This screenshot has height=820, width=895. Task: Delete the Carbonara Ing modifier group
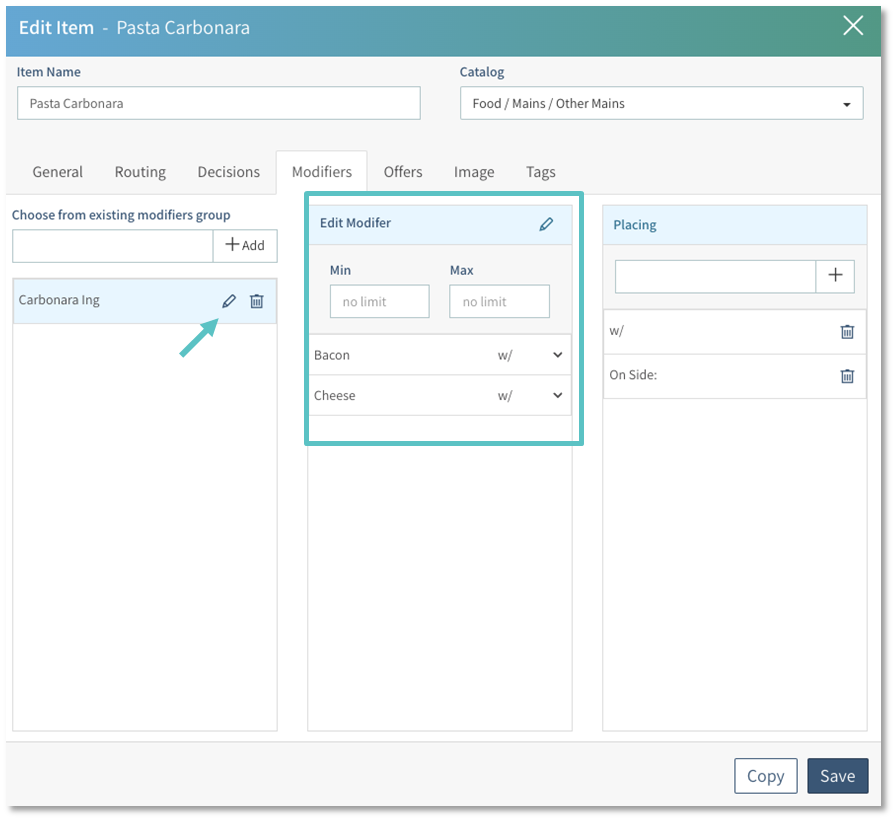(257, 301)
